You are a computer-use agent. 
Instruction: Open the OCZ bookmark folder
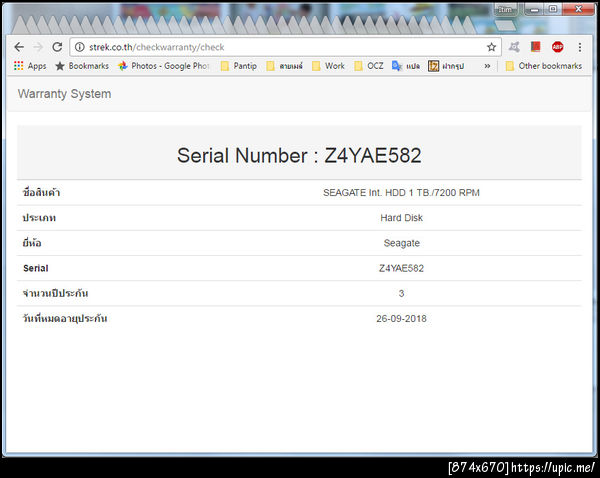tap(369, 66)
